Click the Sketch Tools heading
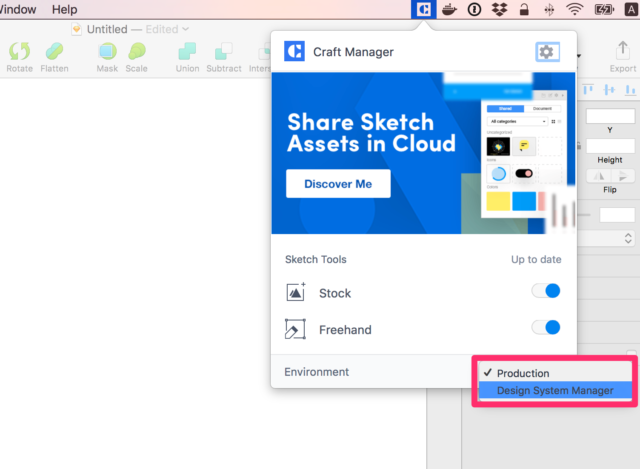 click(x=316, y=259)
